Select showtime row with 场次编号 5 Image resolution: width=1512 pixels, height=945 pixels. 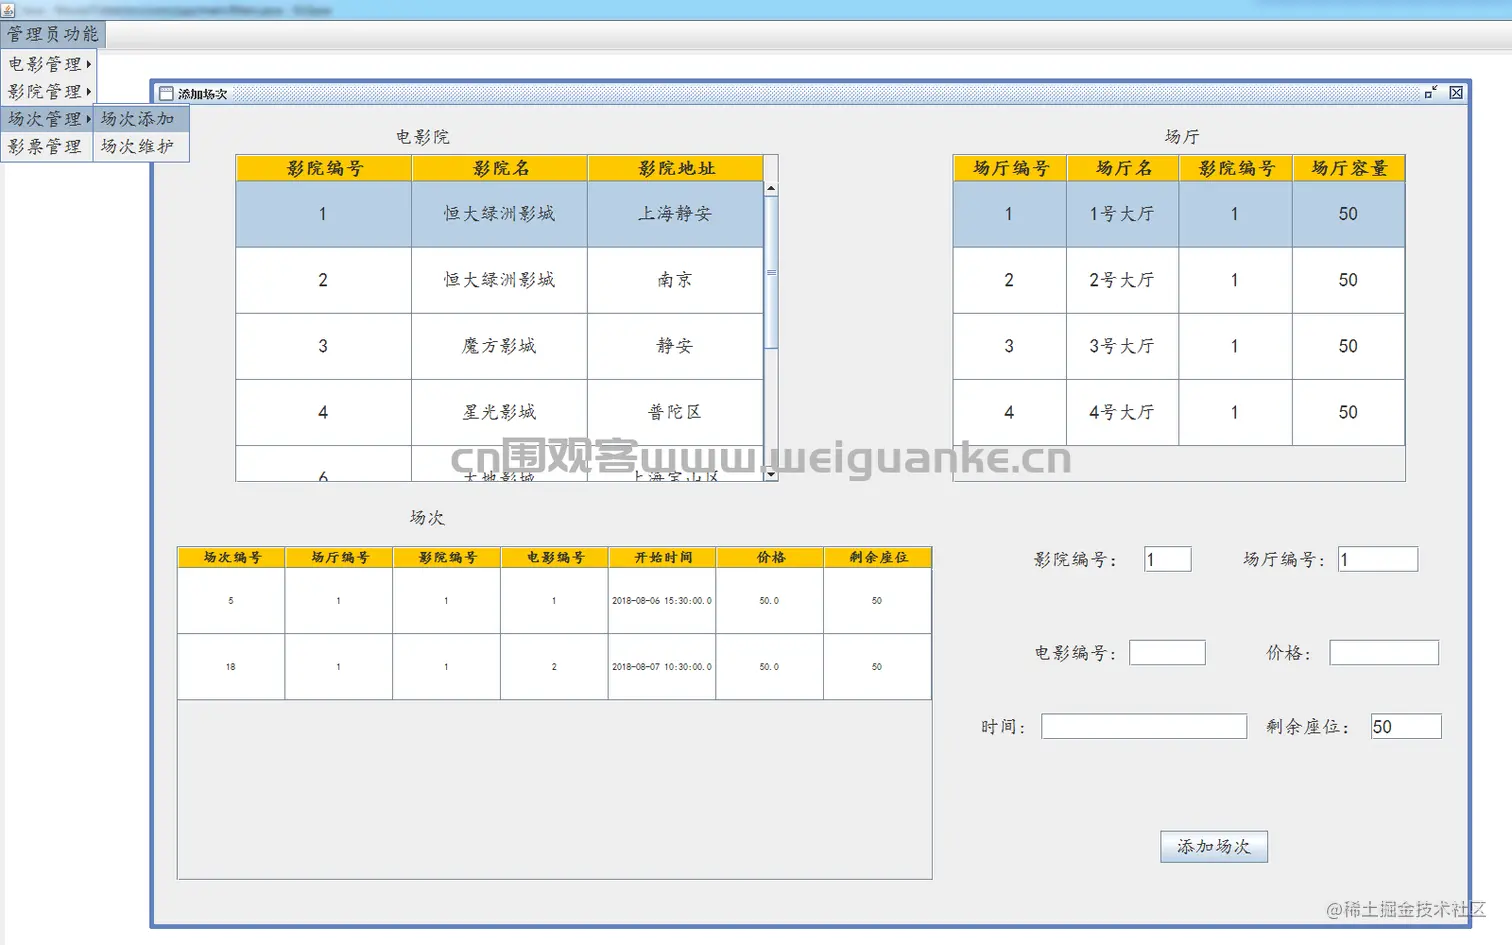(554, 601)
